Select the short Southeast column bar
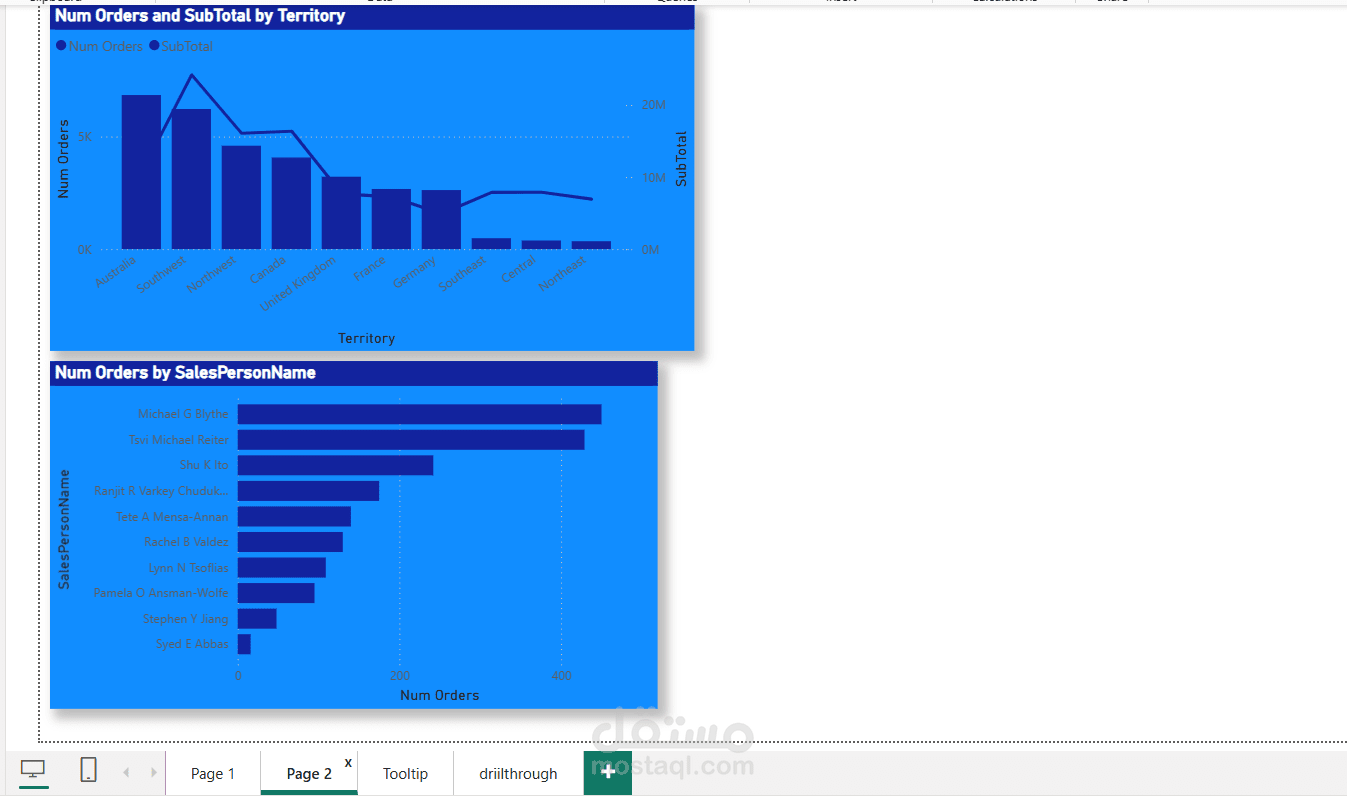 (491, 243)
